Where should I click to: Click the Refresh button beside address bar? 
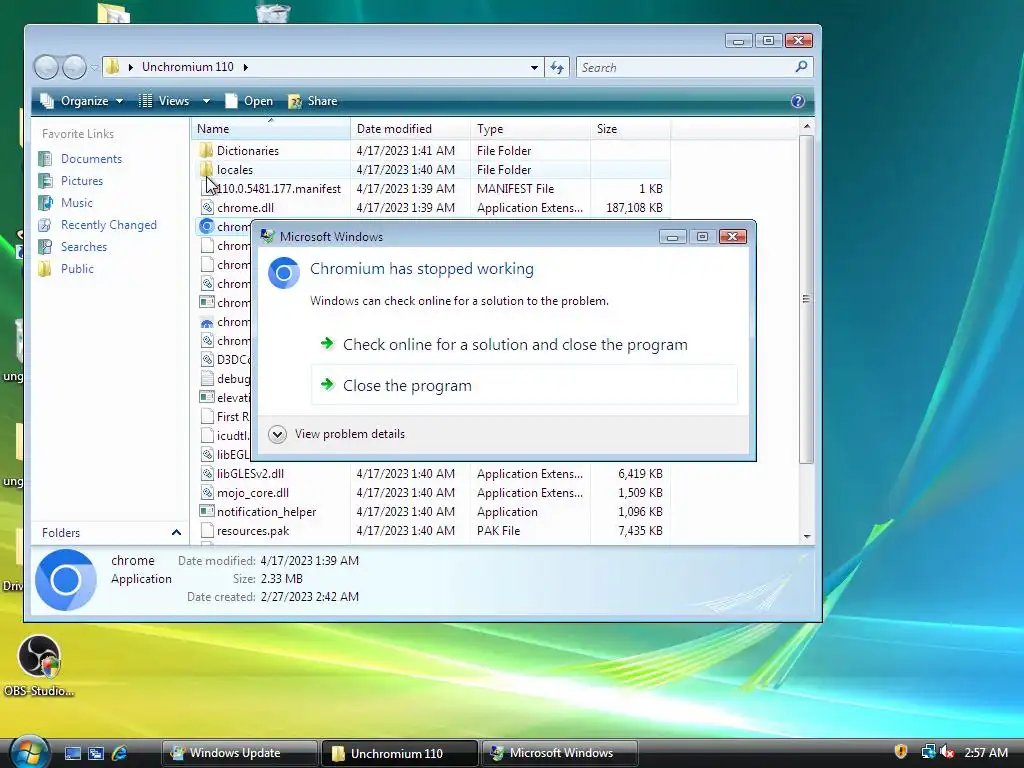[557, 67]
